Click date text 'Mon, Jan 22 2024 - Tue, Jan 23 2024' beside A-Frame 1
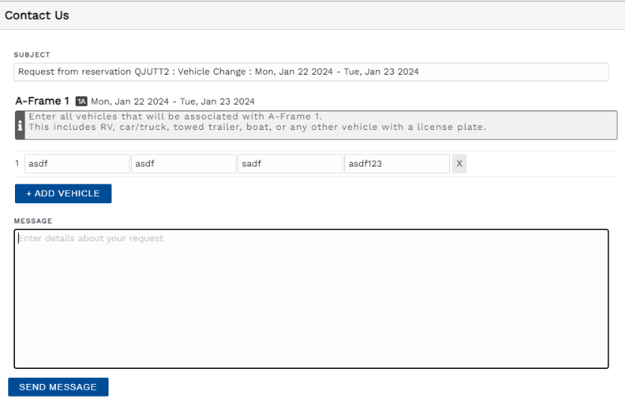The image size is (625, 410). (173, 102)
